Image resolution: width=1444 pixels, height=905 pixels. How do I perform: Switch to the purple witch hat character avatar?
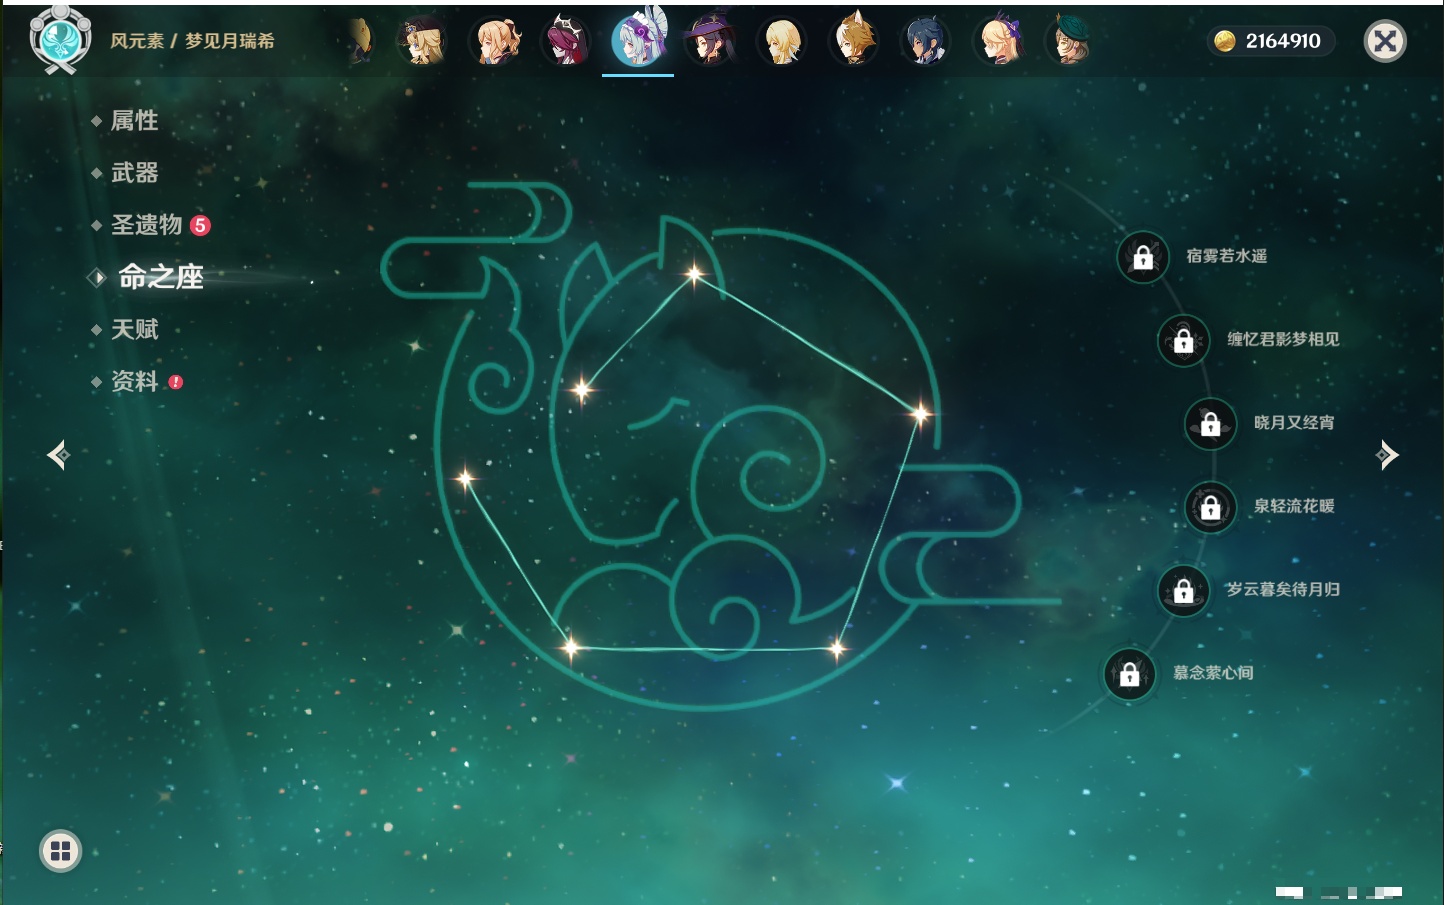(x=710, y=41)
